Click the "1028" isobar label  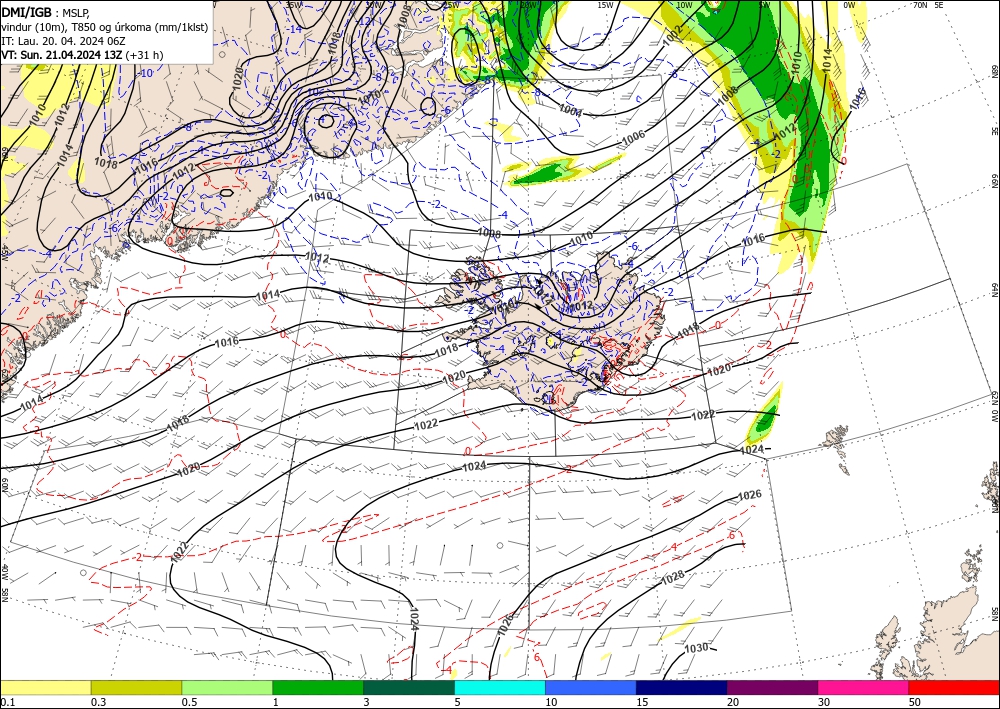673,577
